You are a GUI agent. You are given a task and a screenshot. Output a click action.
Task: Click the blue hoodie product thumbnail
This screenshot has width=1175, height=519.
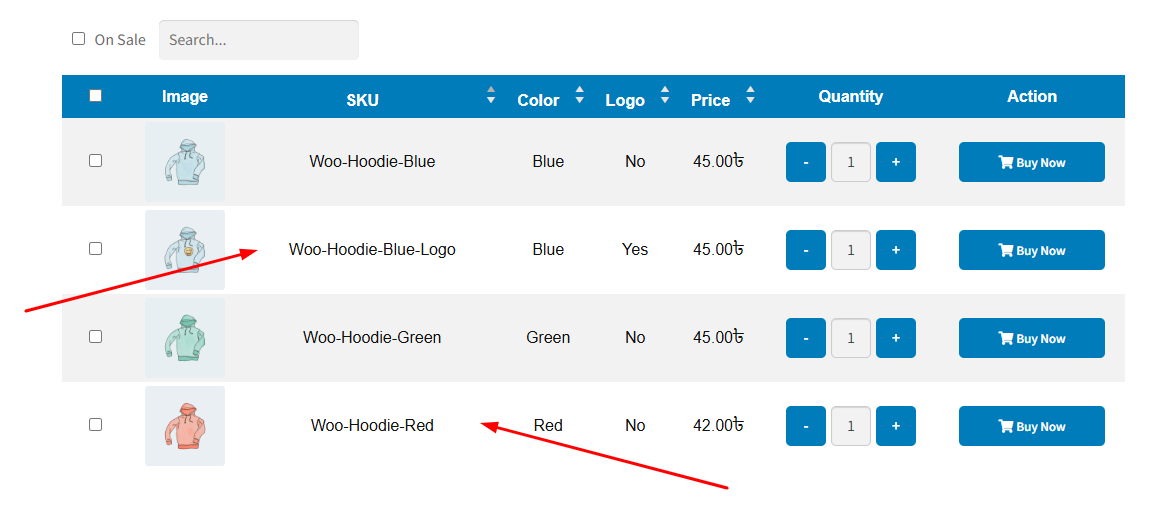pyautogui.click(x=184, y=162)
